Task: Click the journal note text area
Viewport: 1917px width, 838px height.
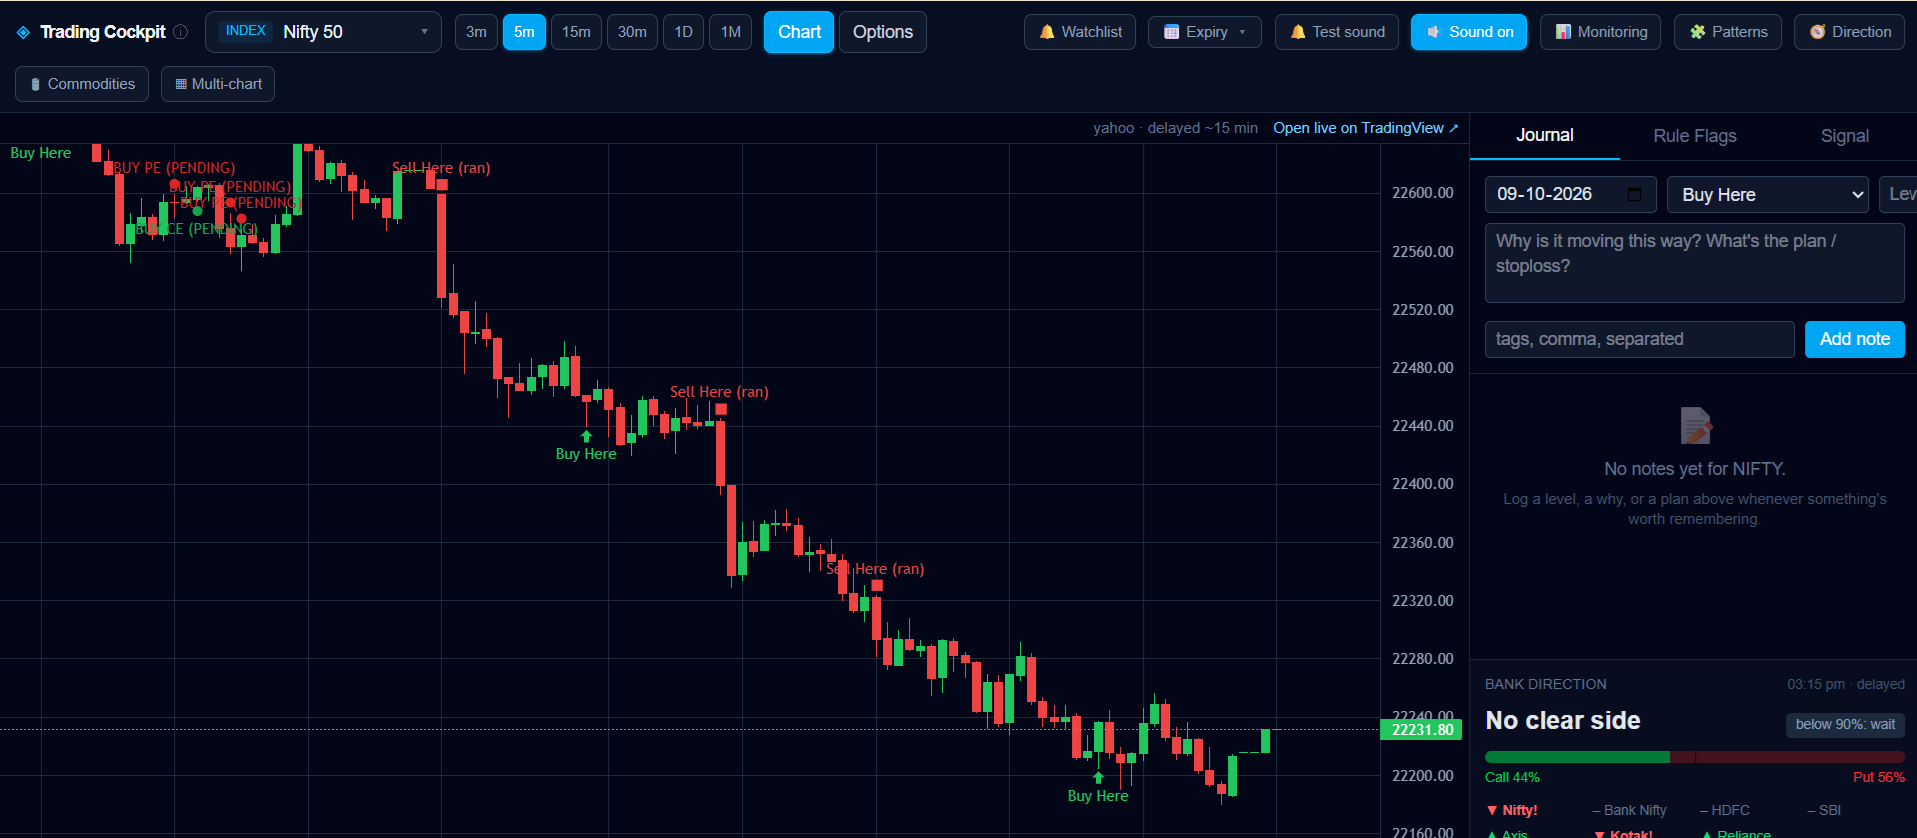Action: [1695, 263]
